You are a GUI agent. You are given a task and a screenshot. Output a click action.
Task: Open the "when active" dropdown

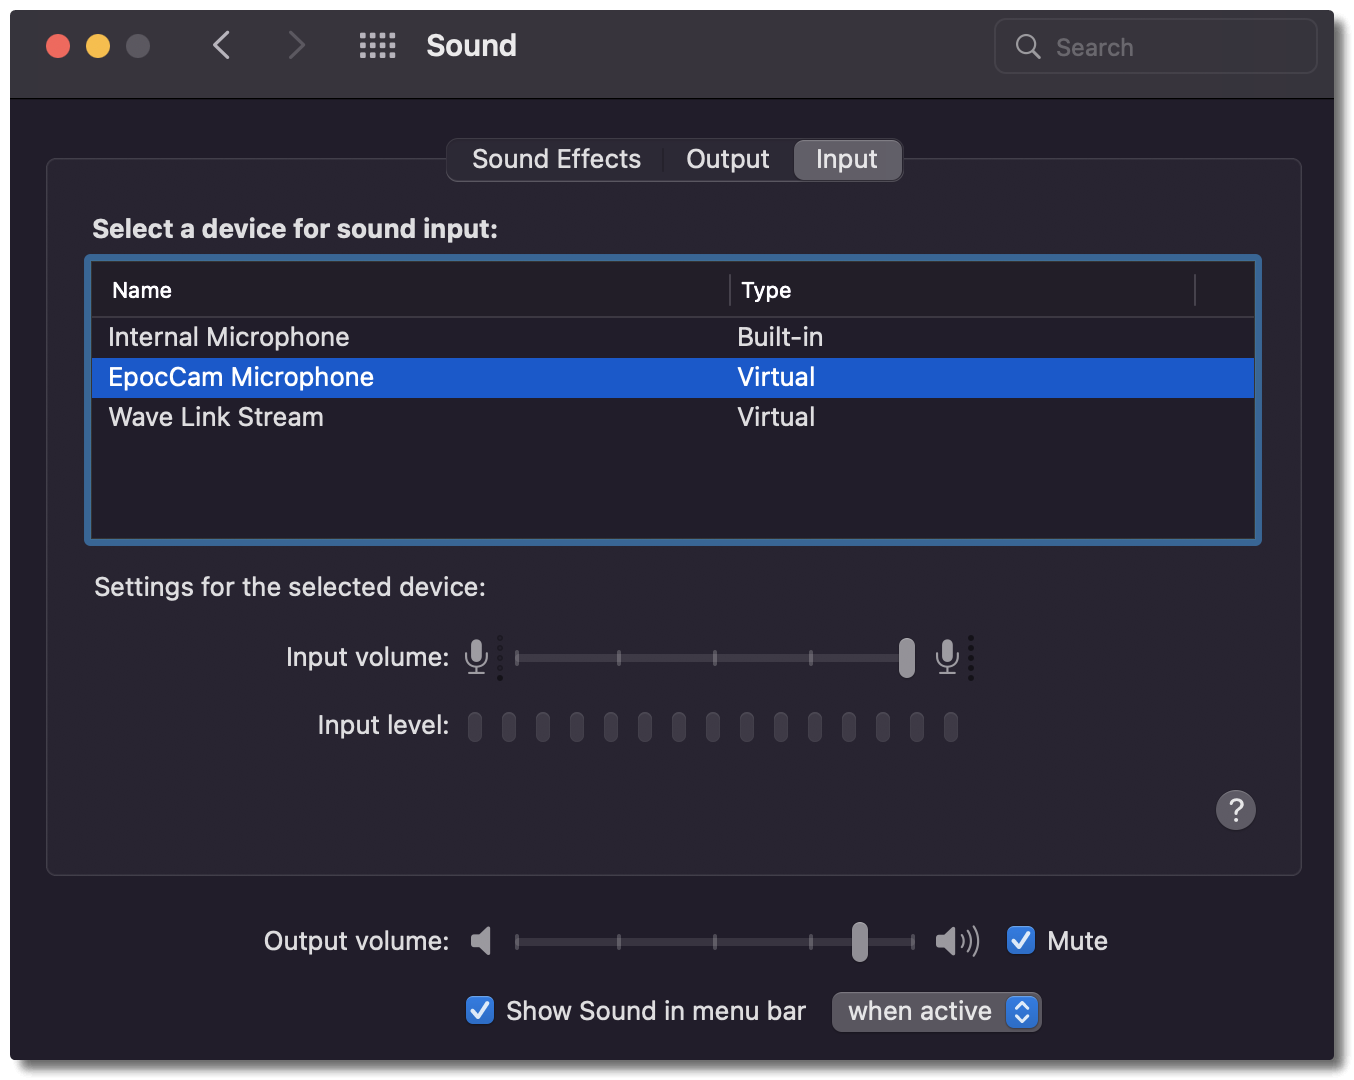pyautogui.click(x=936, y=1012)
